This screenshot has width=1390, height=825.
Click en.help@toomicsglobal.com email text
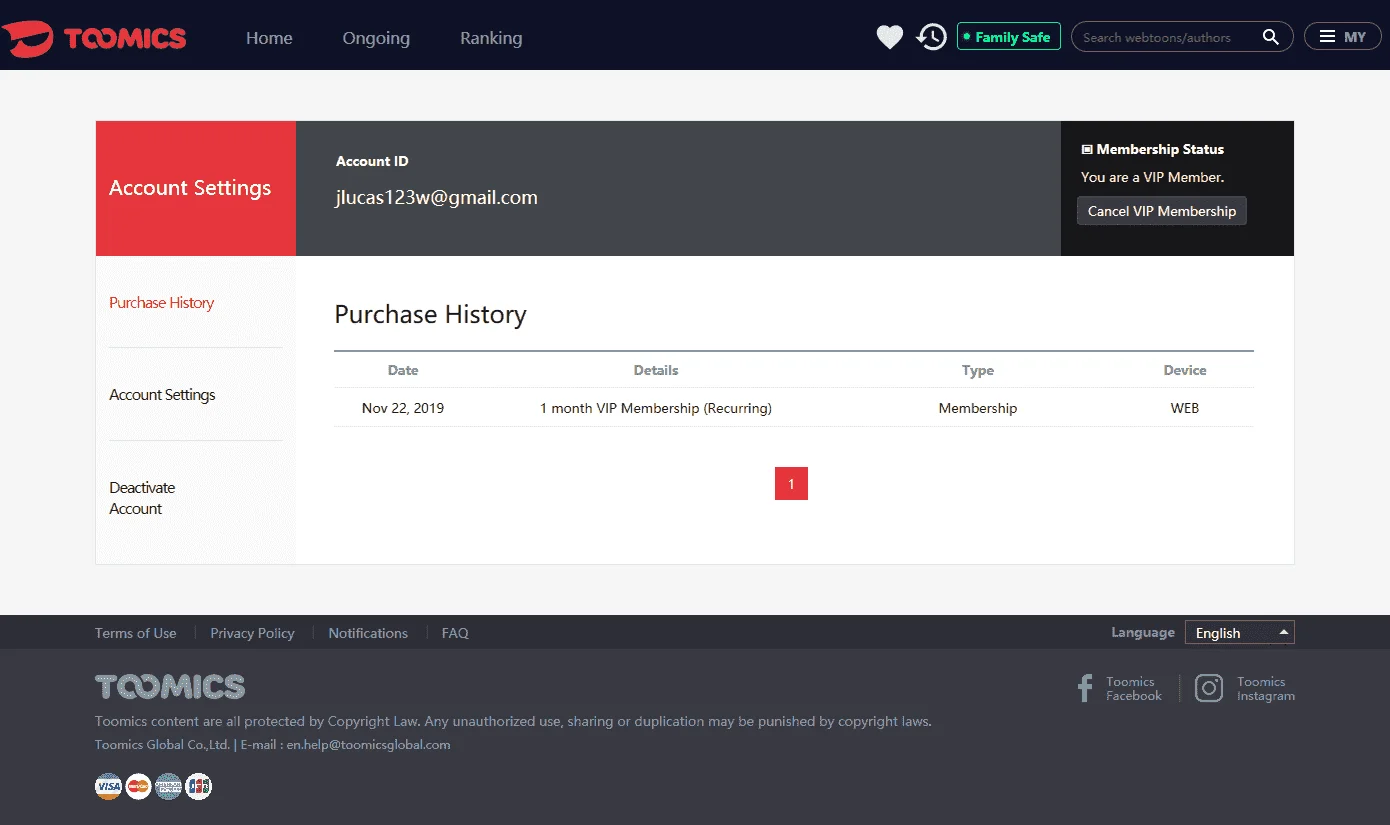(x=368, y=745)
